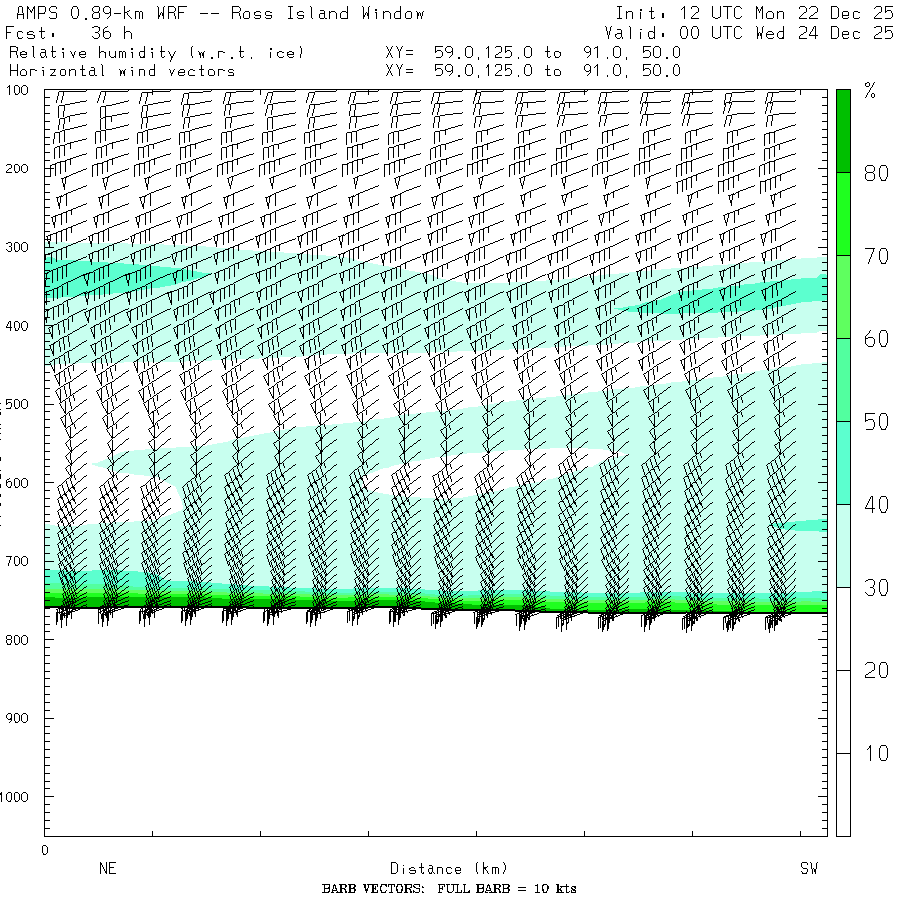Click the percent symbol above the colorbar

tap(870, 93)
